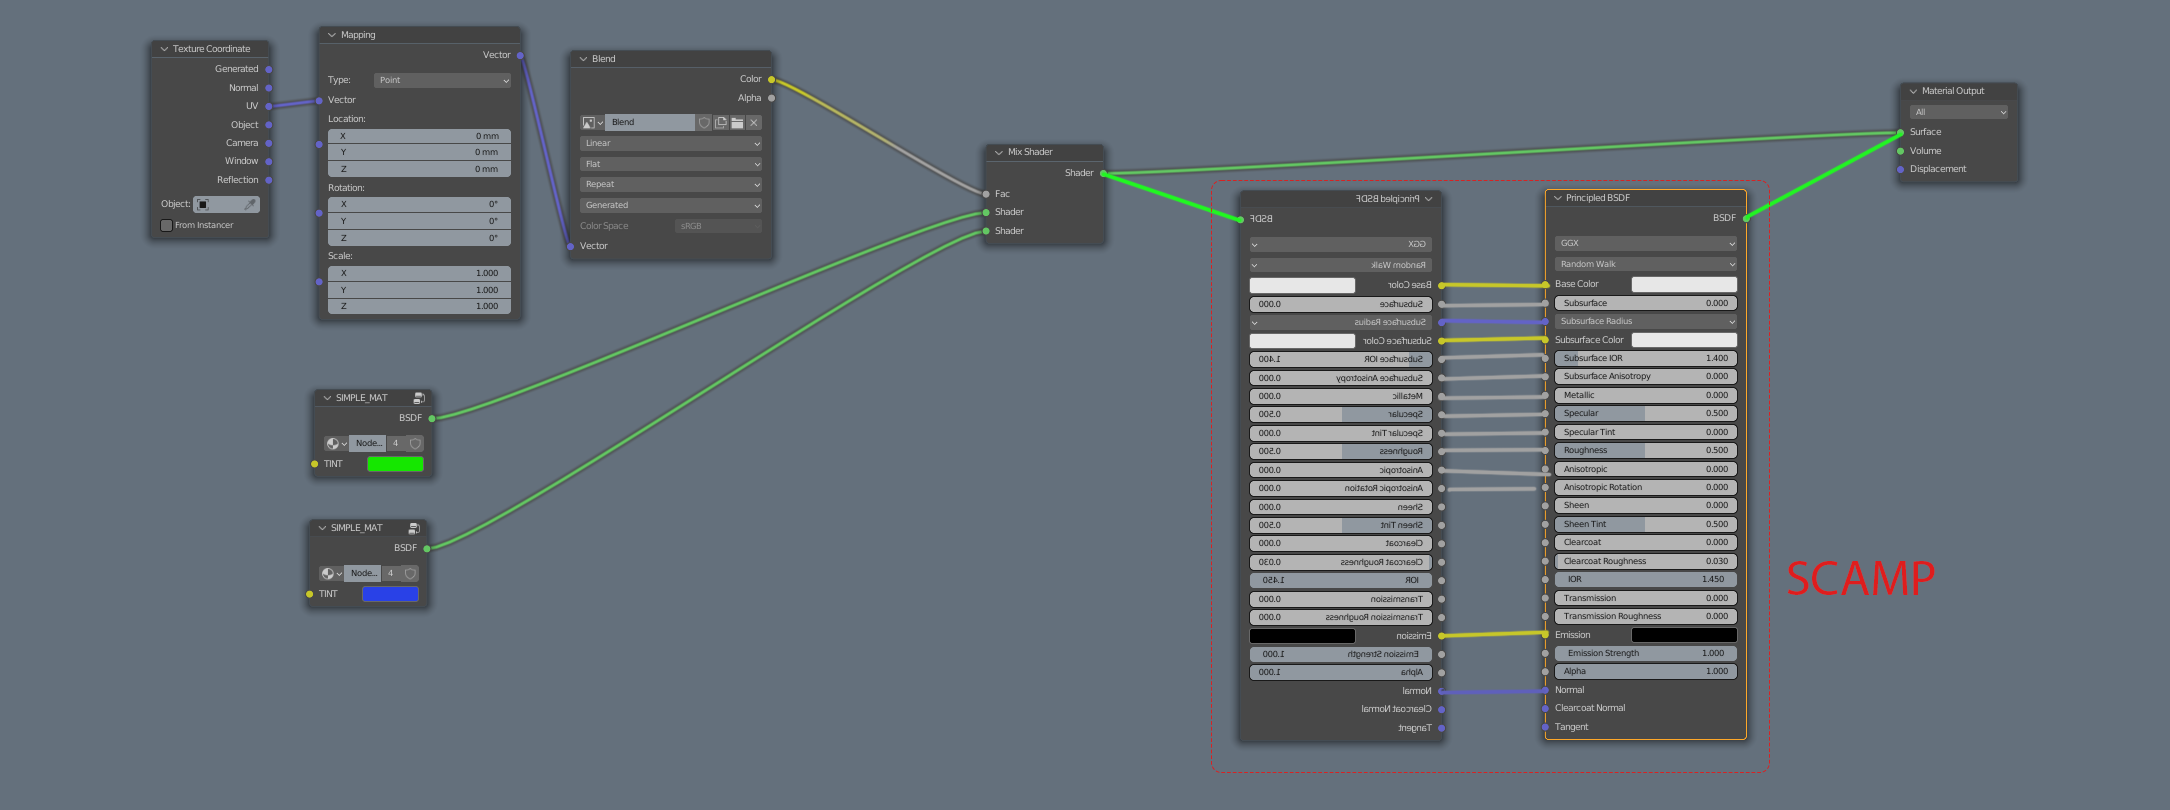Screen dimensions: 2170x810
Task: Toggle fake user shield on green-tint SIMPLE_MAT
Action: pos(415,444)
